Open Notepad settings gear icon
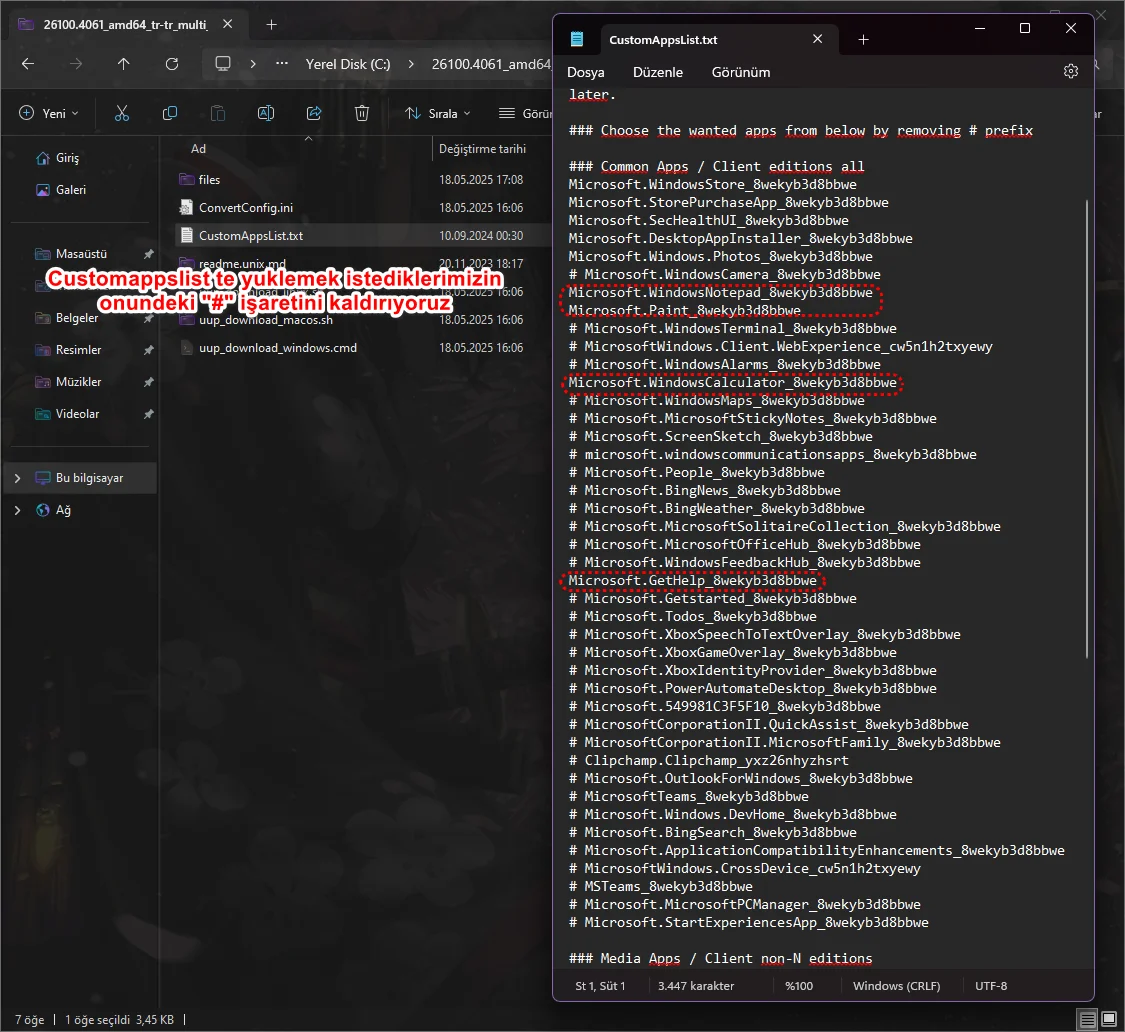1125x1032 pixels. [1070, 71]
